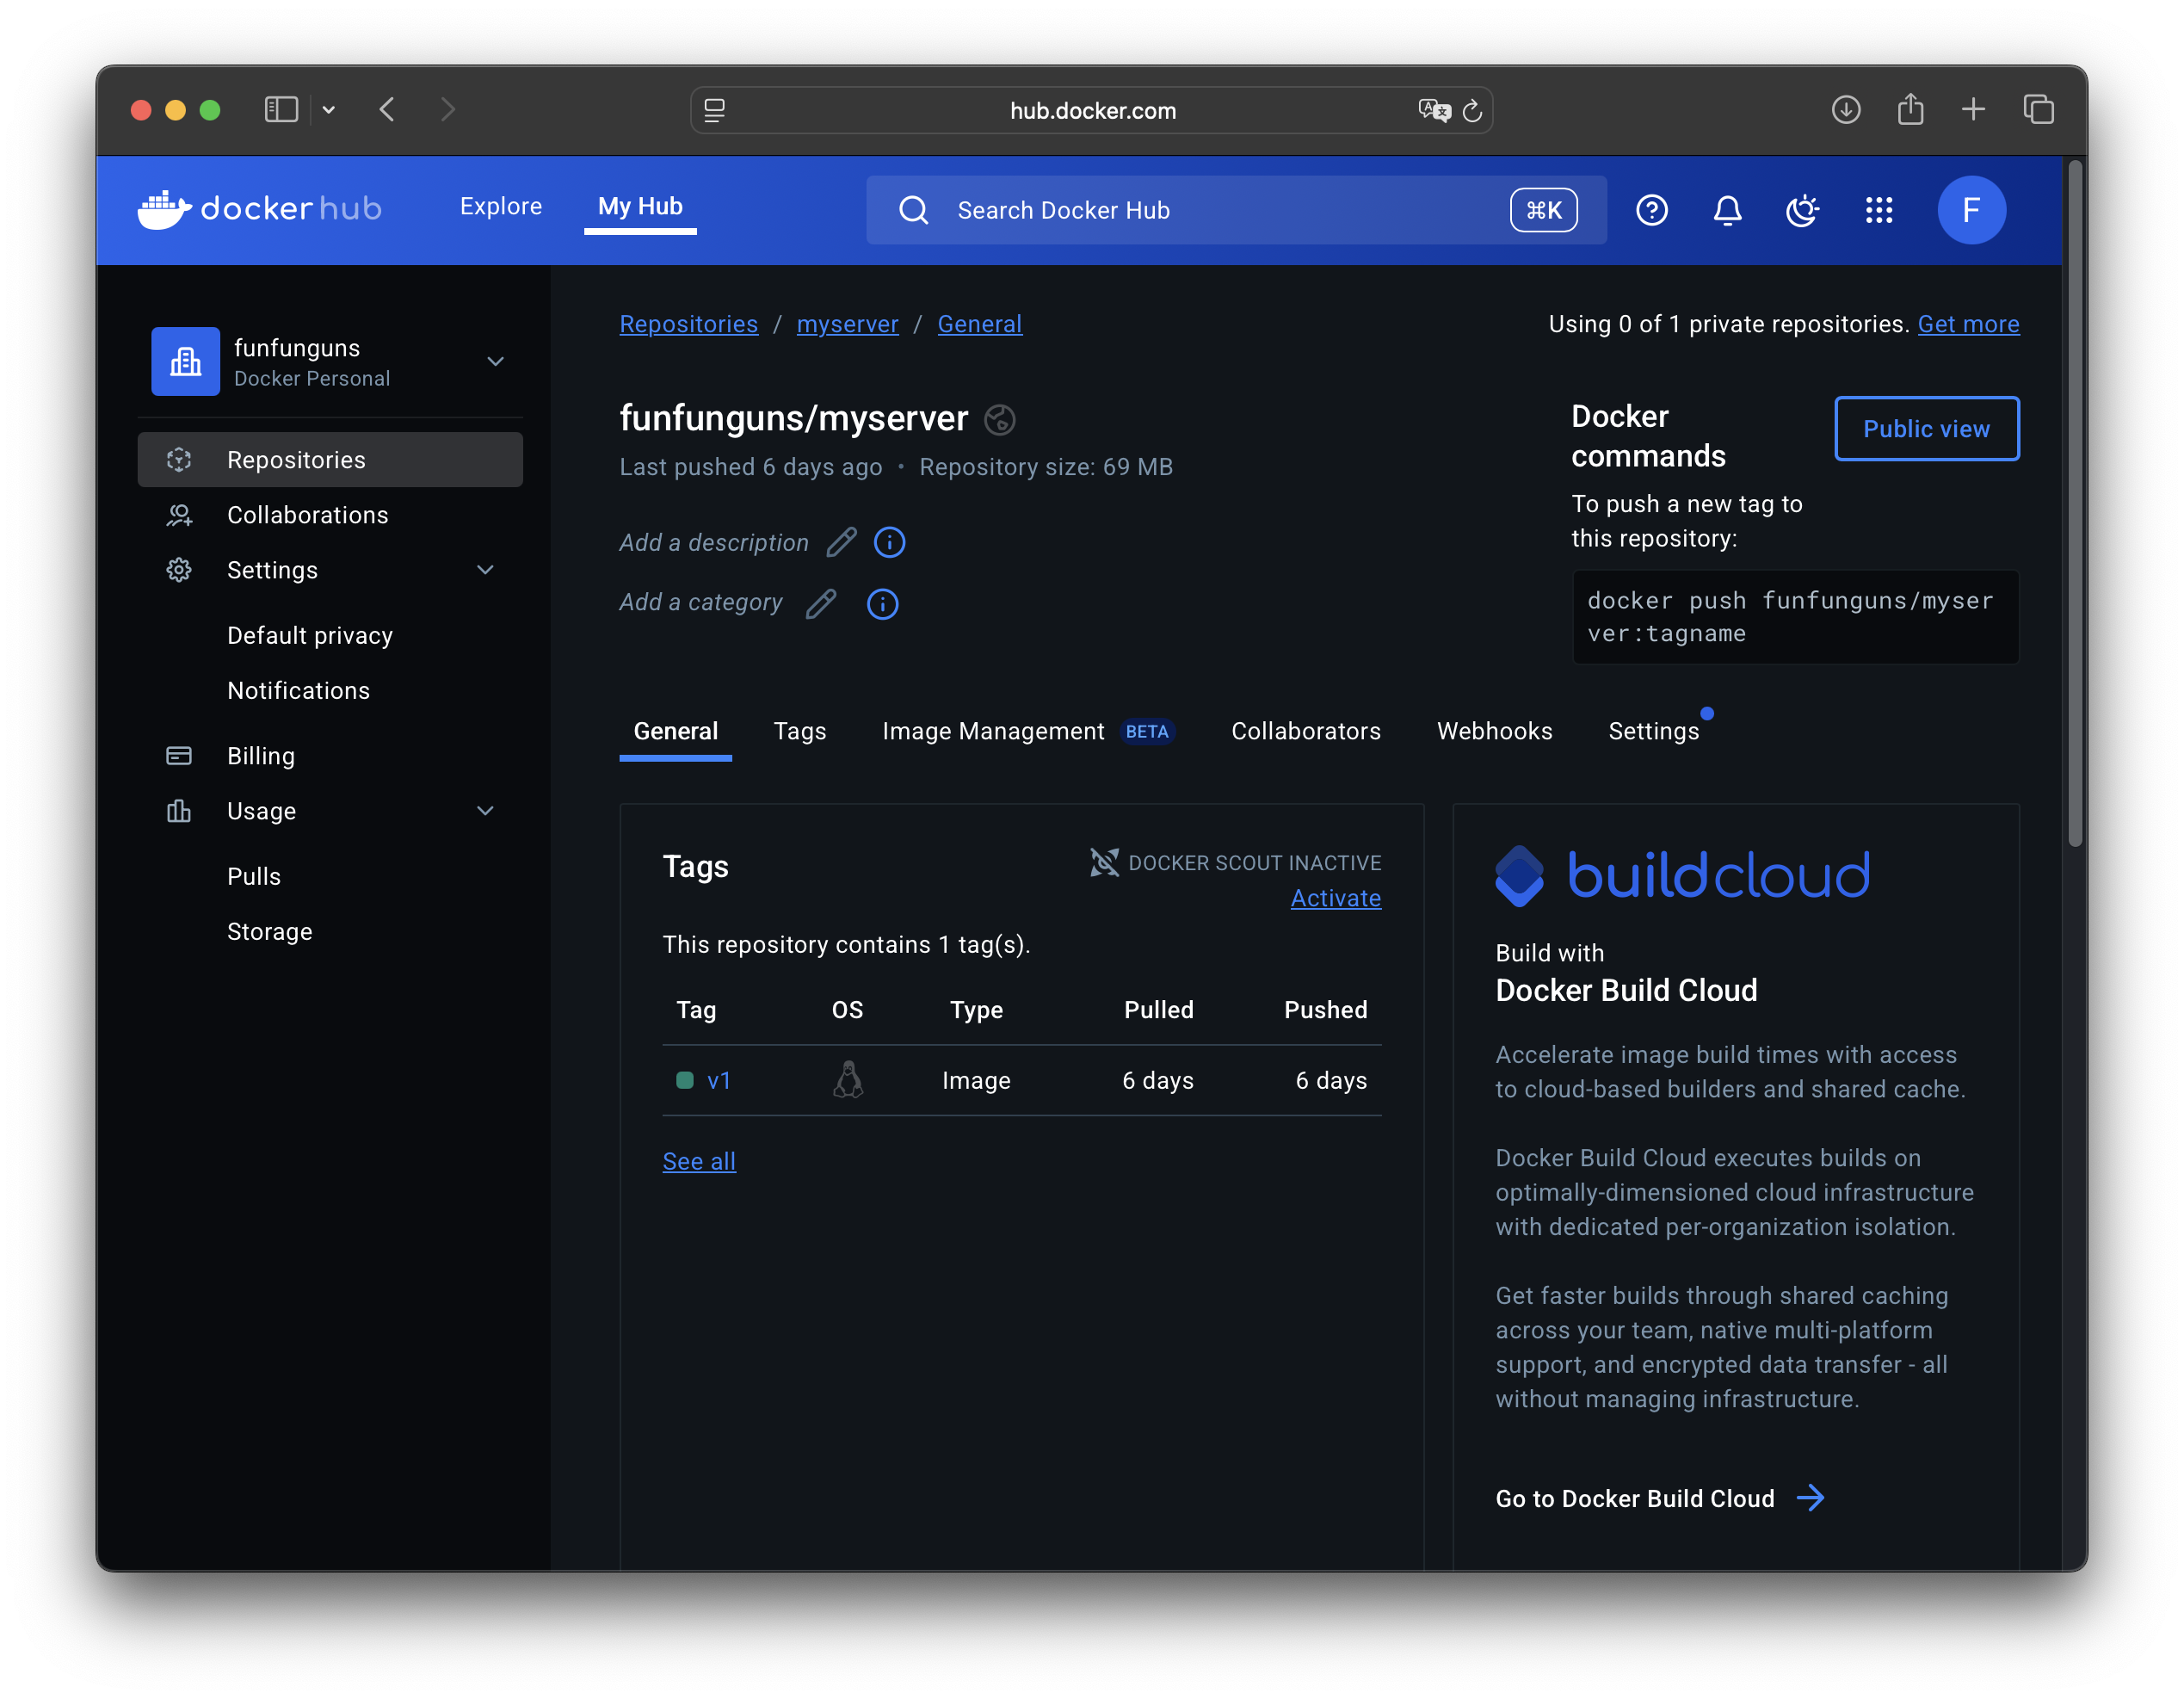2184x1699 pixels.
Task: Open Default privacy in the sidebar
Action: click(x=310, y=636)
